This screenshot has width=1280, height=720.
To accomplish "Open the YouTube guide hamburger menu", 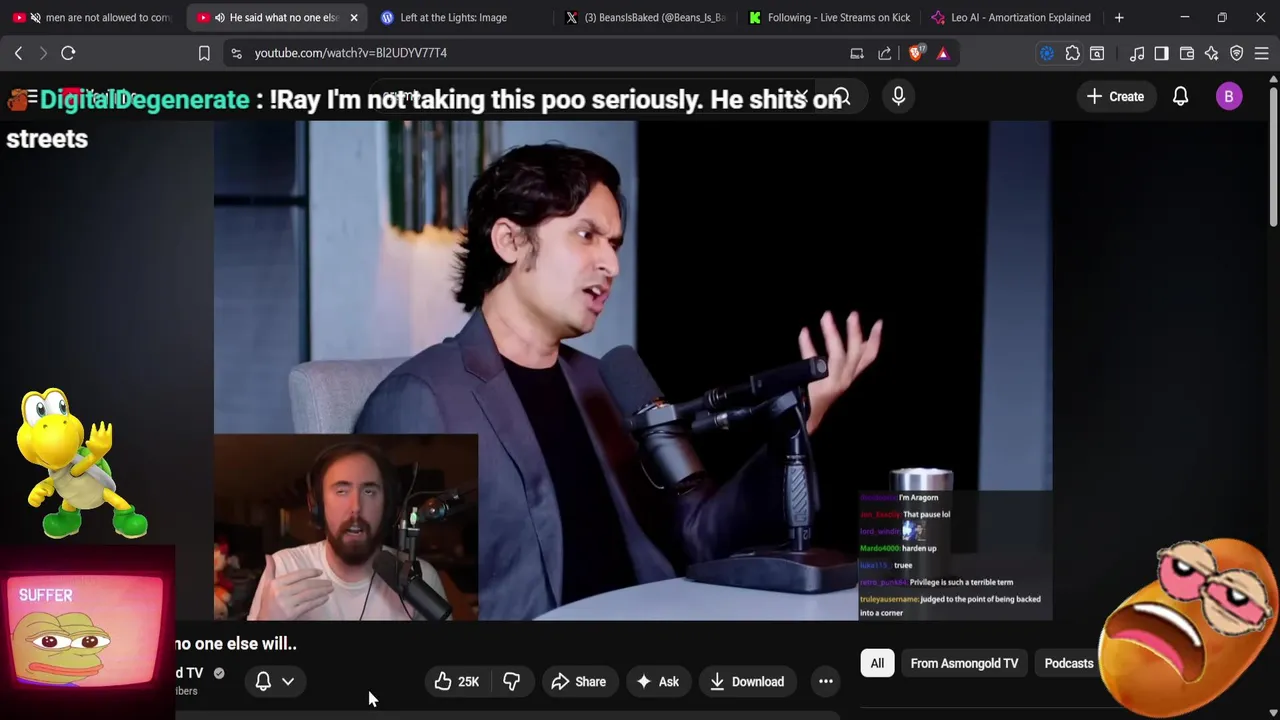I will [30, 97].
